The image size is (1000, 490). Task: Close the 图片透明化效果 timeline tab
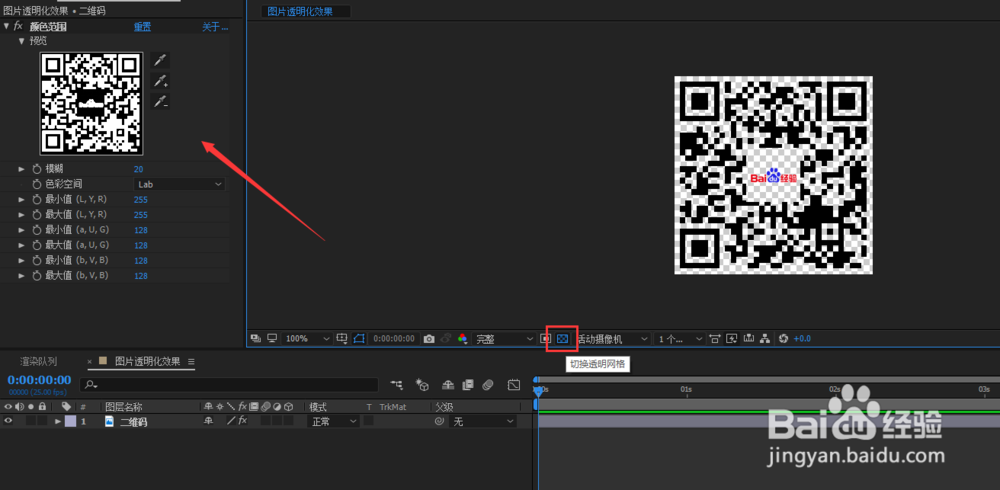point(89,361)
